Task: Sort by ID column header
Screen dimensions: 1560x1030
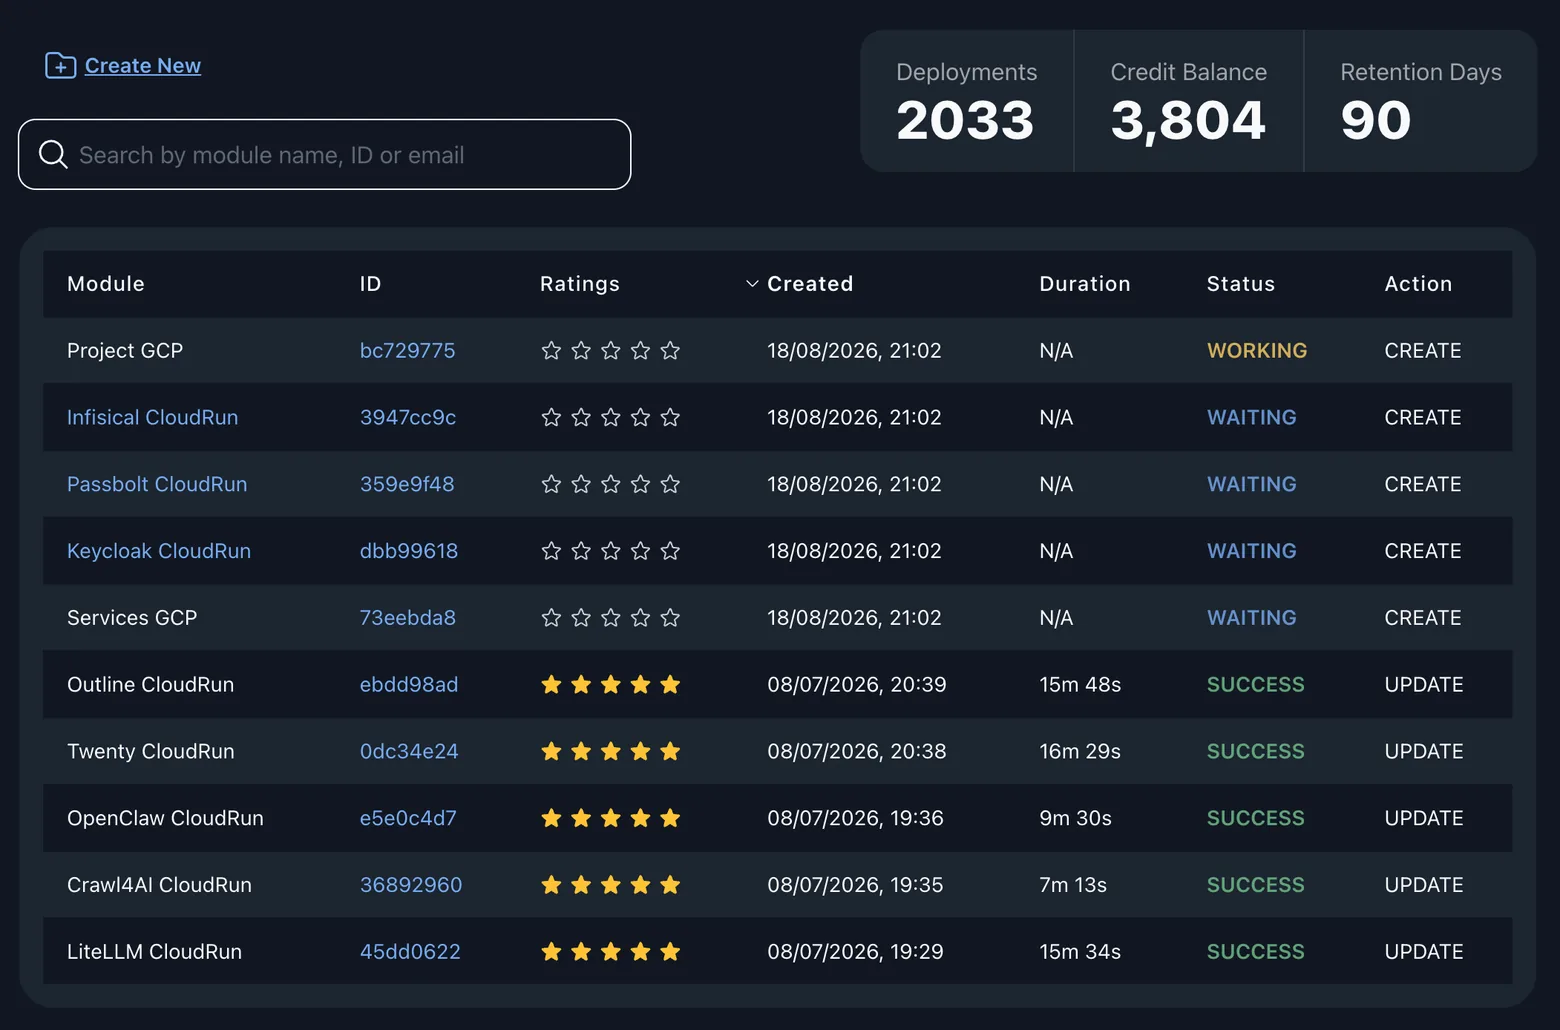Action: click(370, 284)
